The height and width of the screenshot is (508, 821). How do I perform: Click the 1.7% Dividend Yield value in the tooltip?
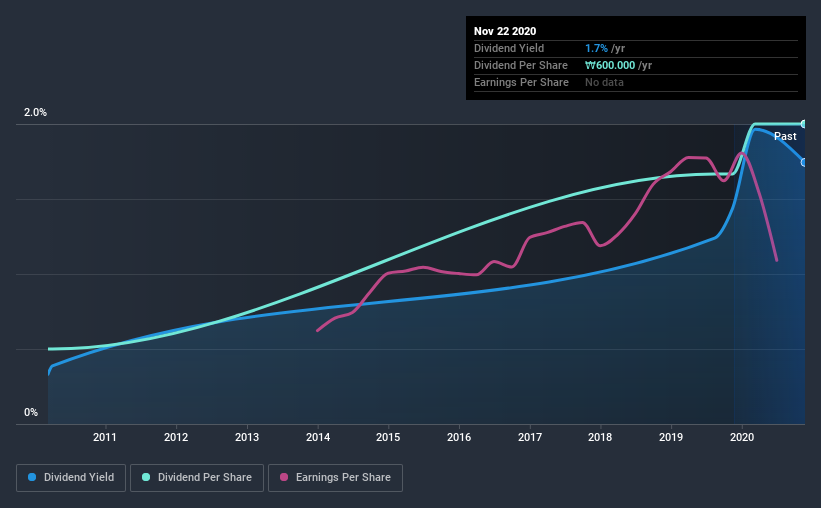point(596,48)
